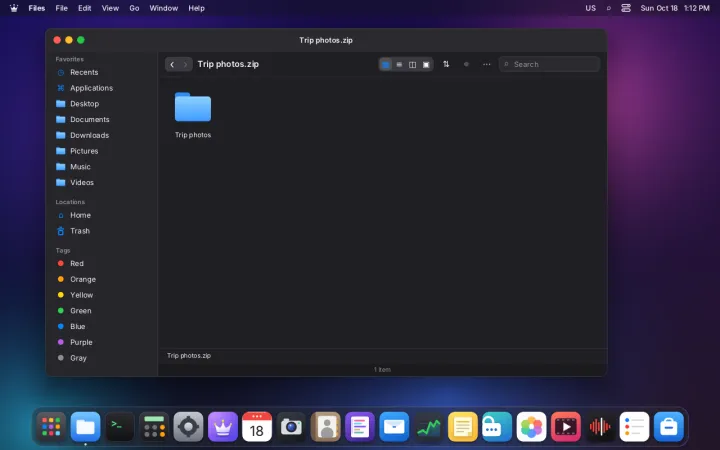Image resolution: width=720 pixels, height=450 pixels.
Task: Open System Settings from the dock
Action: [x=188, y=427]
